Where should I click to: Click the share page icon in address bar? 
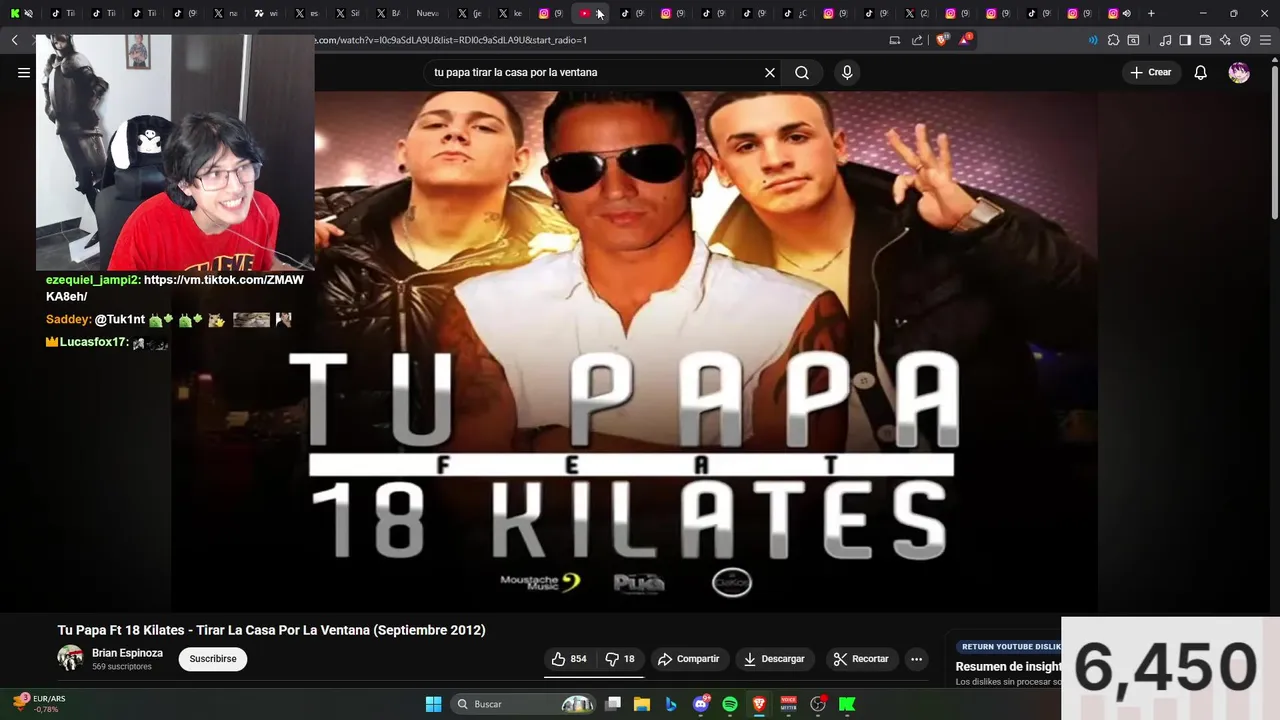(917, 40)
